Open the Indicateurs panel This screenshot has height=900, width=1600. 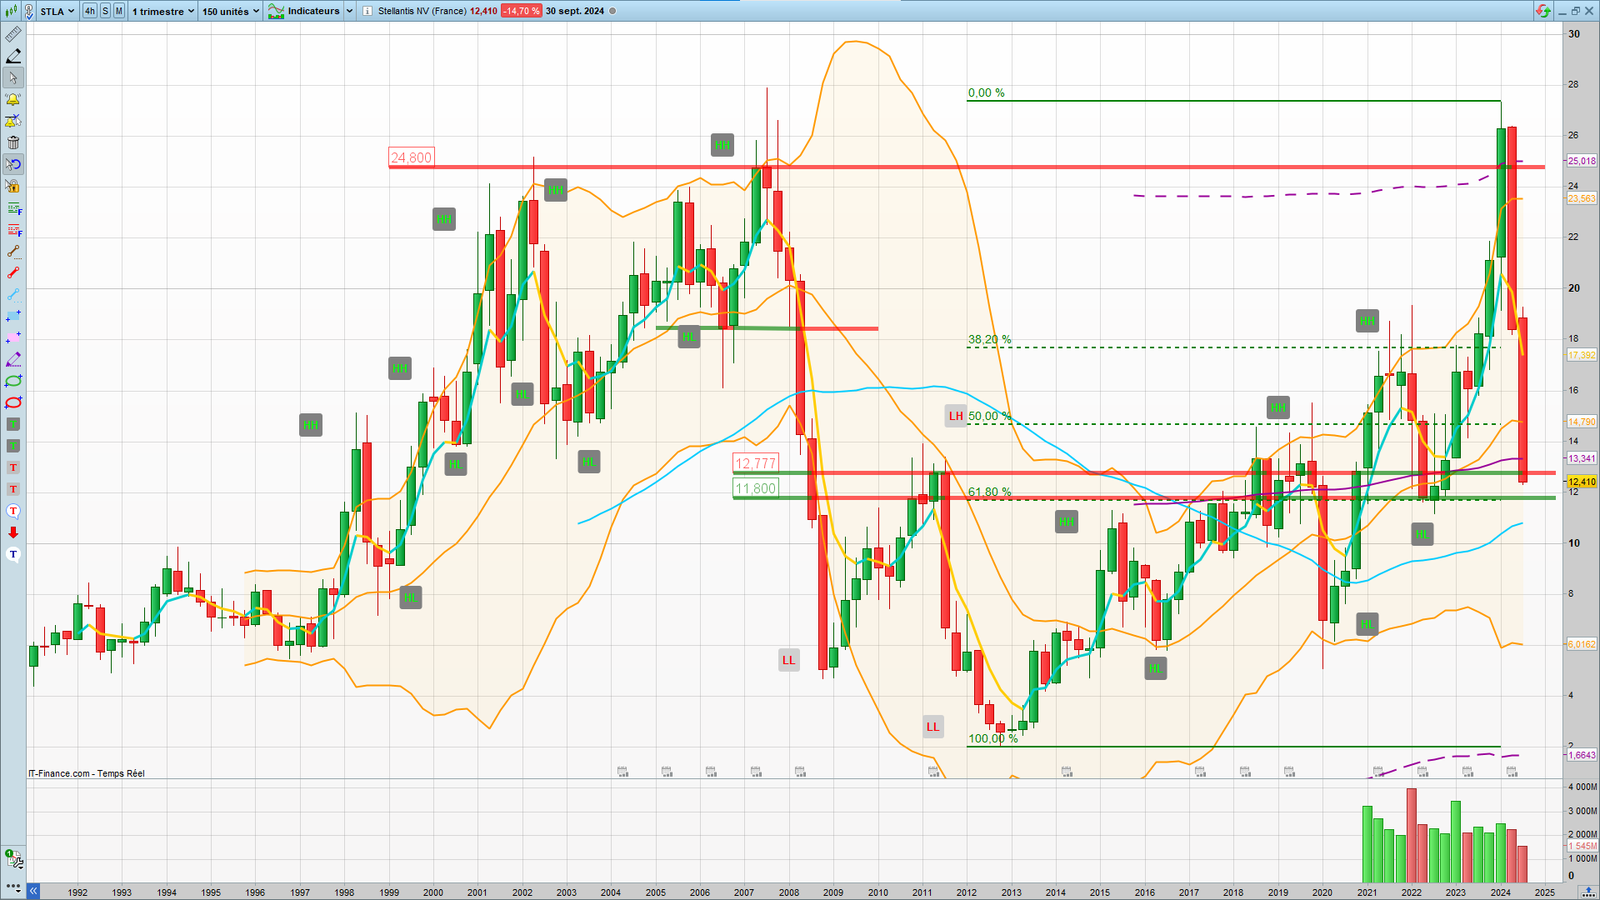[x=305, y=11]
